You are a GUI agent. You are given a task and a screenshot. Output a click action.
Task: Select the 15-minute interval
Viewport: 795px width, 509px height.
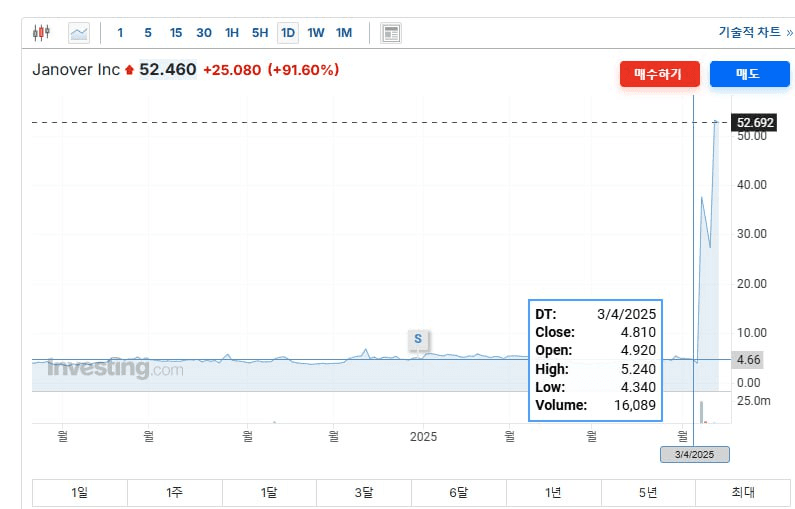[x=176, y=33]
